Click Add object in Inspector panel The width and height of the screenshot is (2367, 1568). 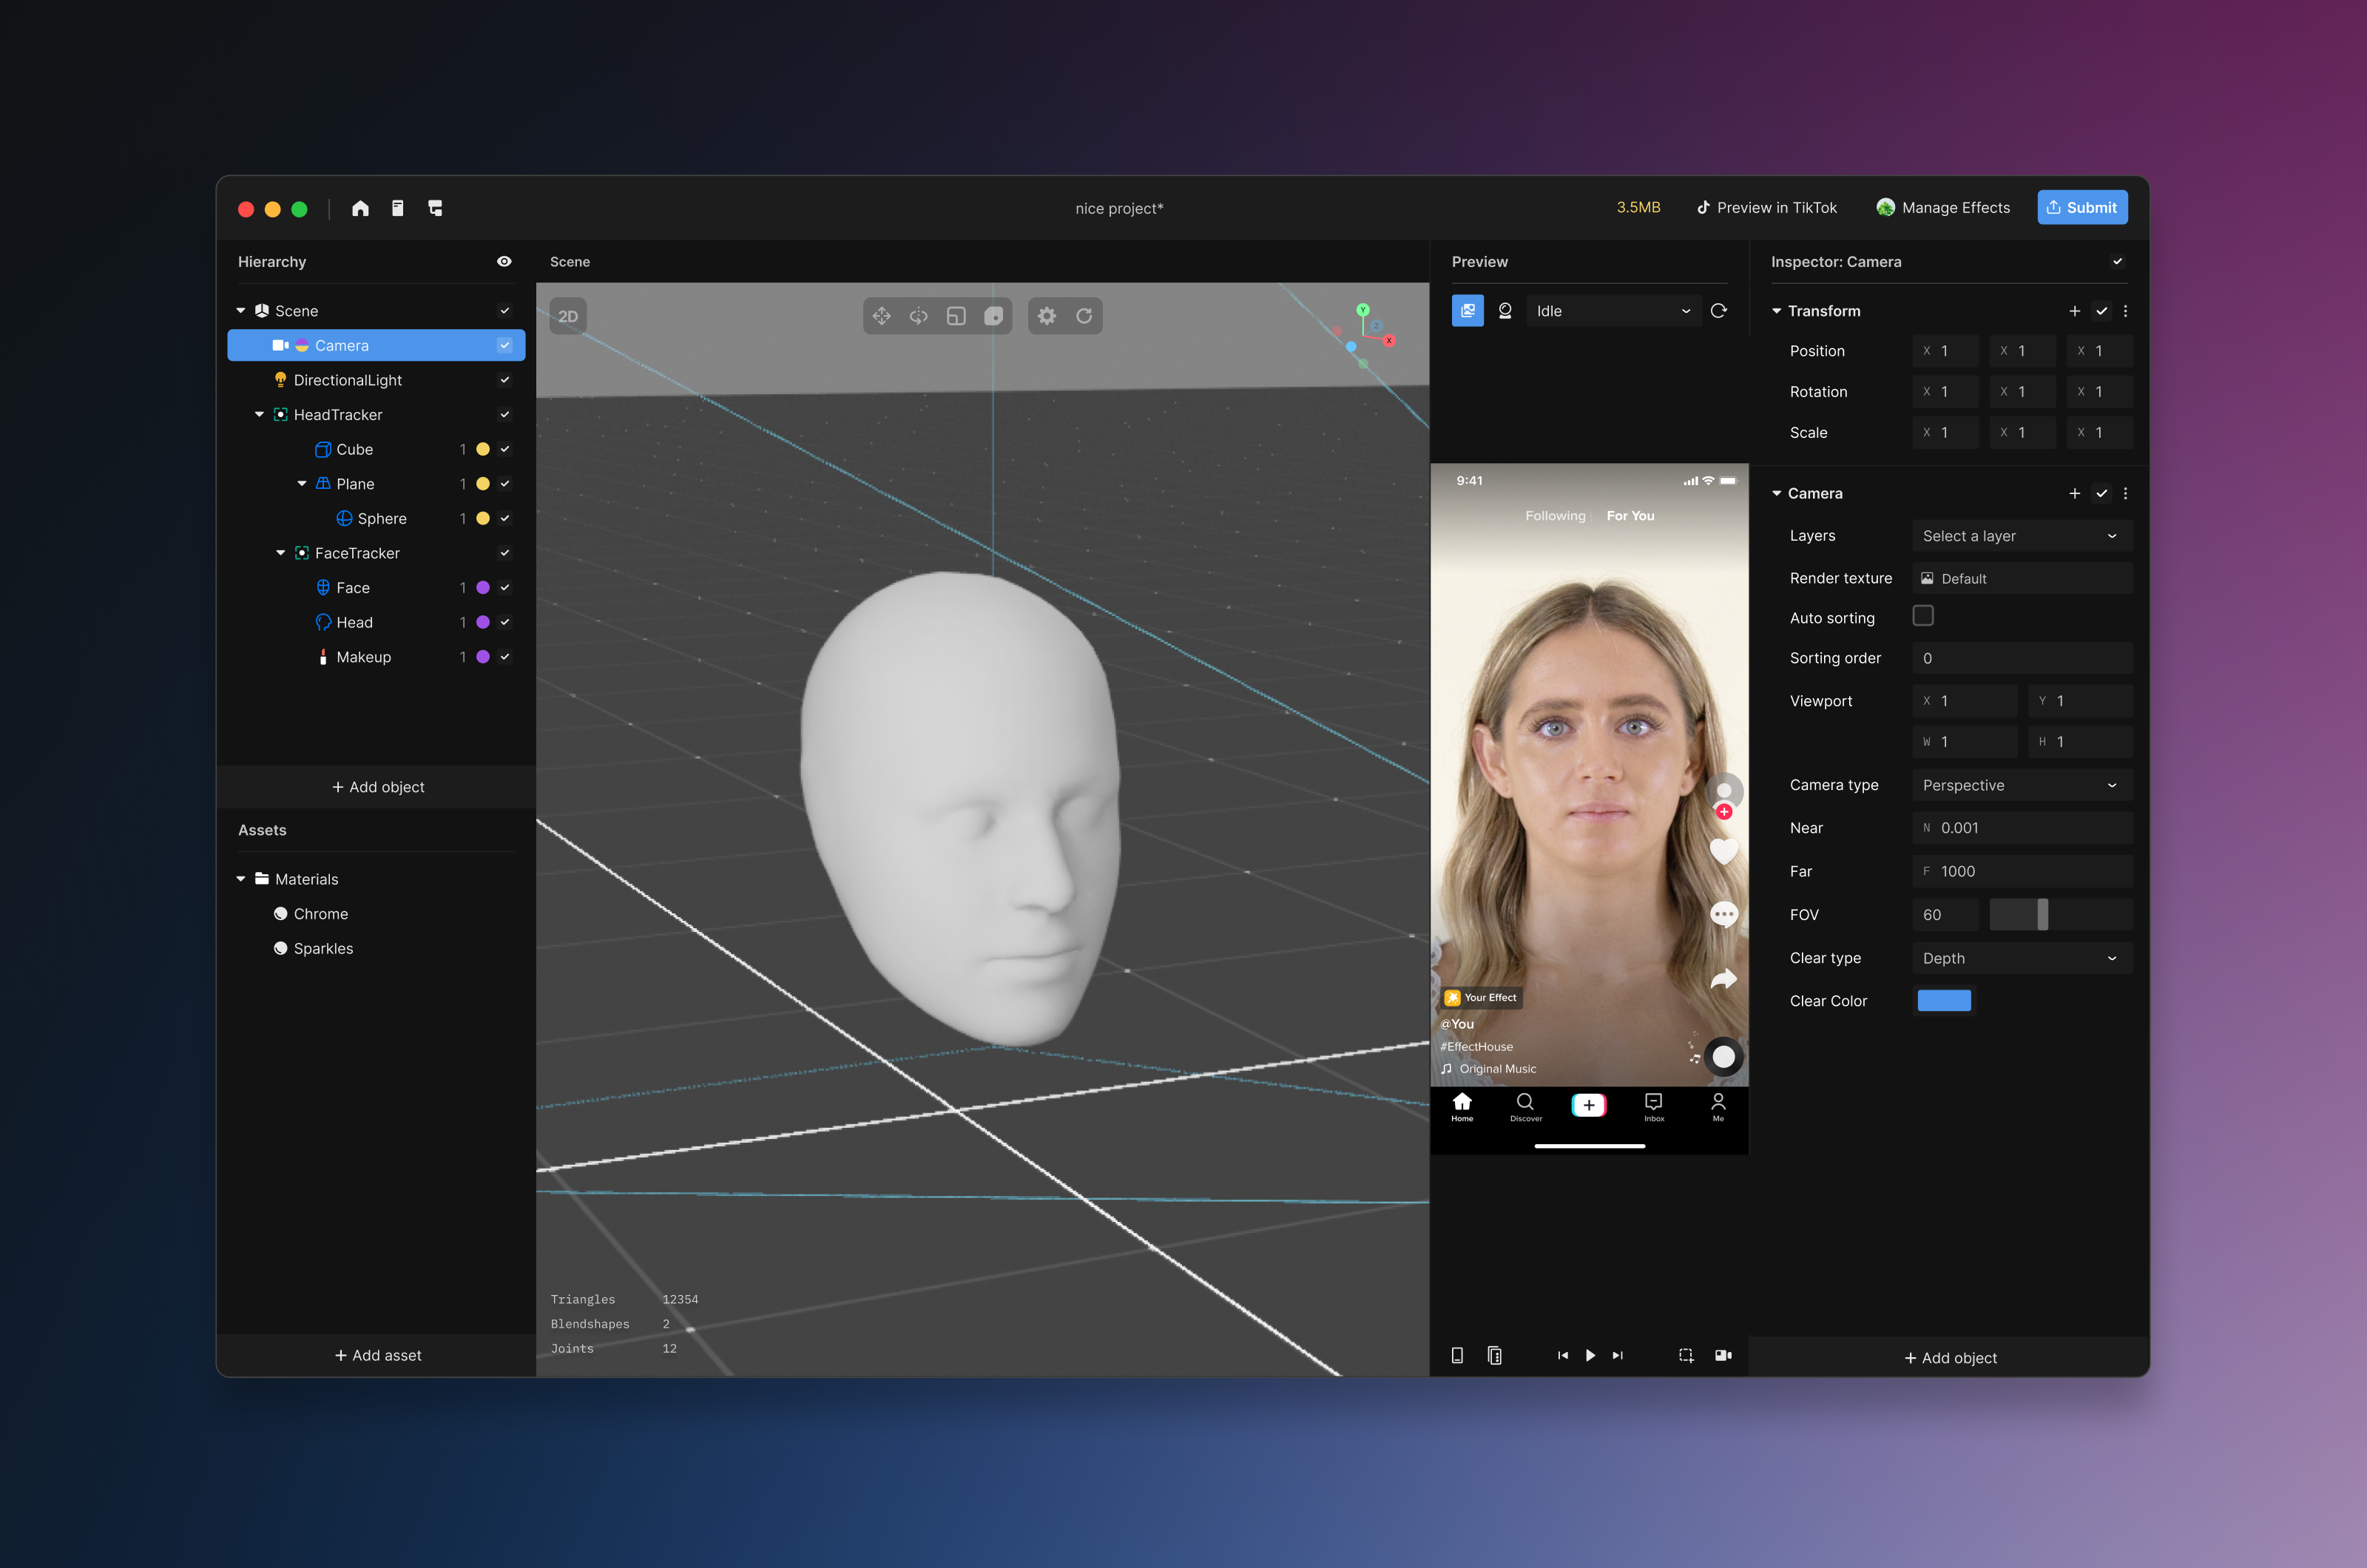click(x=1950, y=1358)
